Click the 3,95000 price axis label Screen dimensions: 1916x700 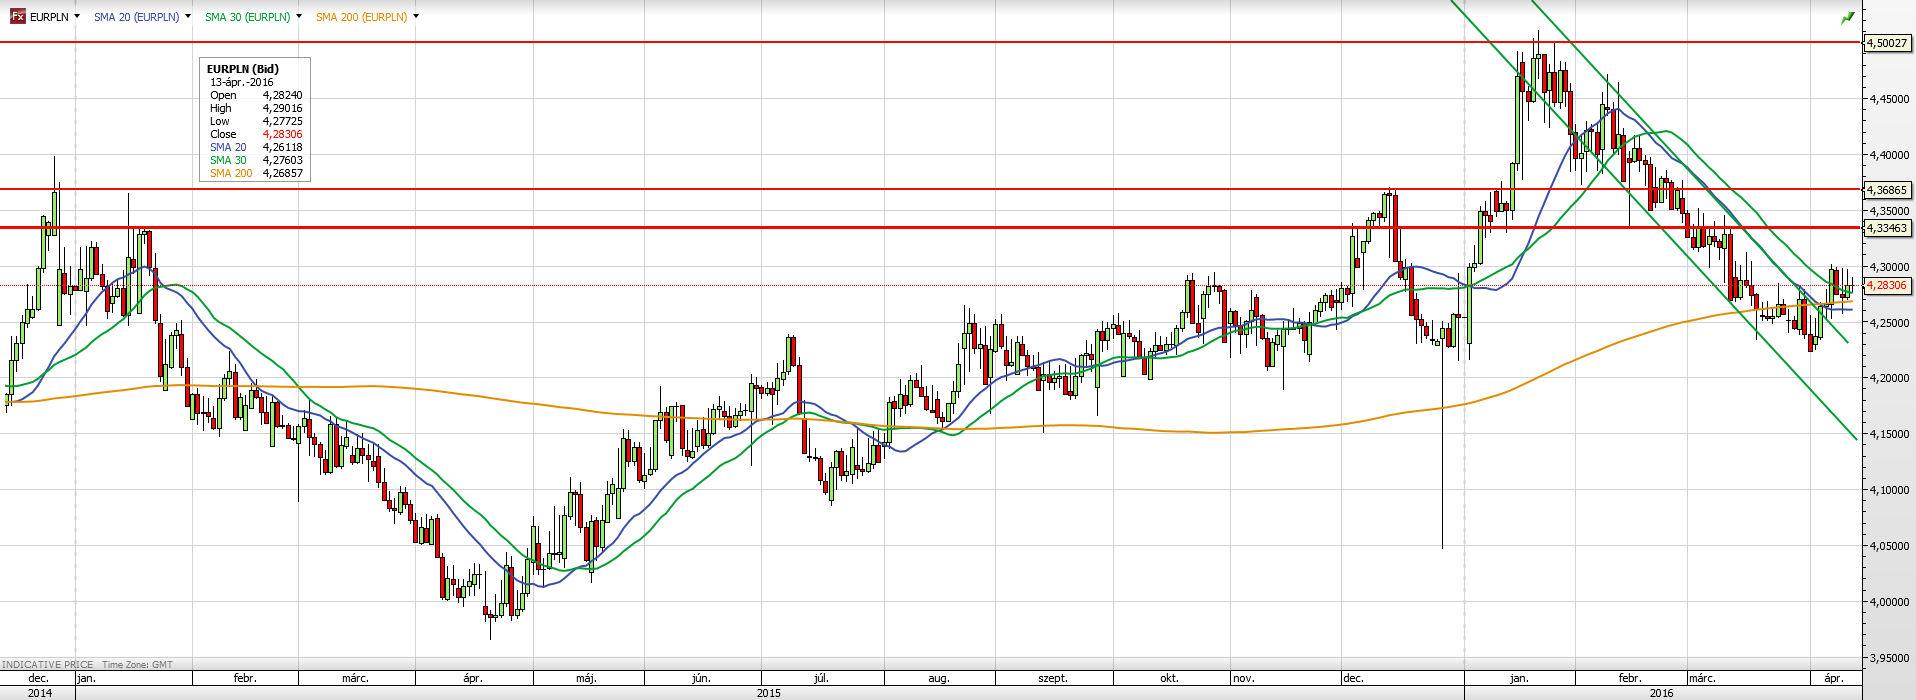coord(1889,658)
